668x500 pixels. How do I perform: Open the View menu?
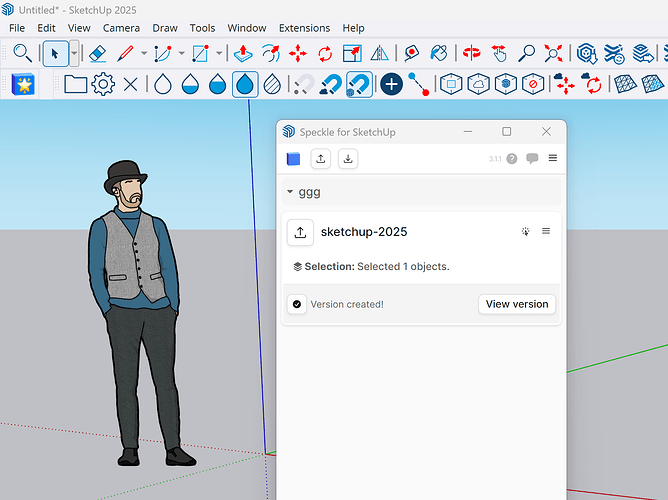79,28
